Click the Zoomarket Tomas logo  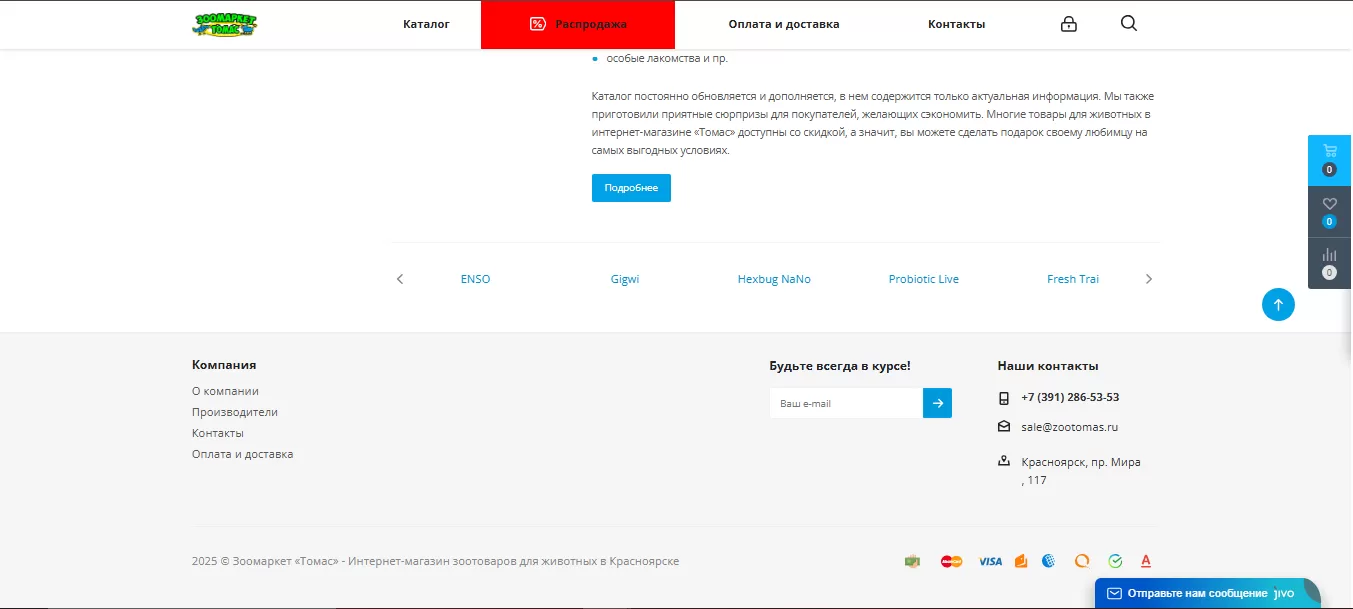coord(224,24)
